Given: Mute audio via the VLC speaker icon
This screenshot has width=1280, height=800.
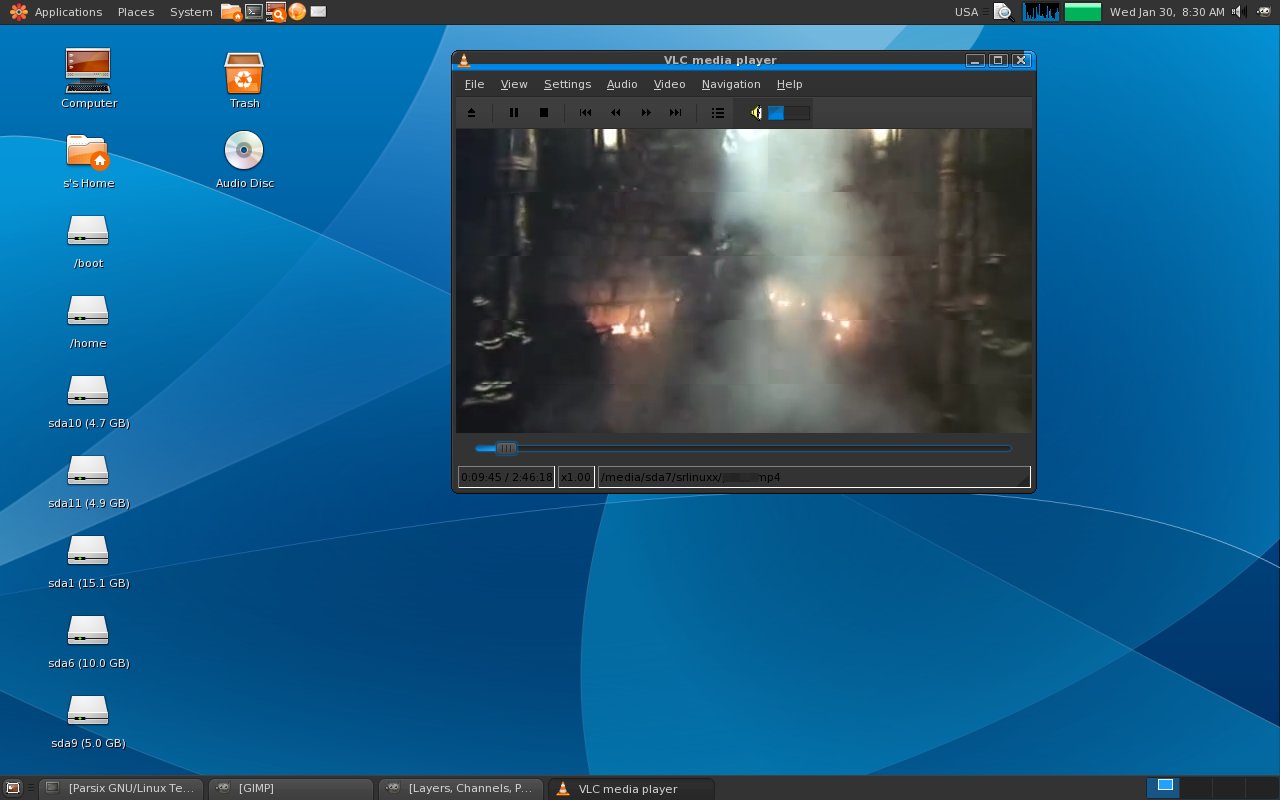Looking at the screenshot, I should 757,113.
